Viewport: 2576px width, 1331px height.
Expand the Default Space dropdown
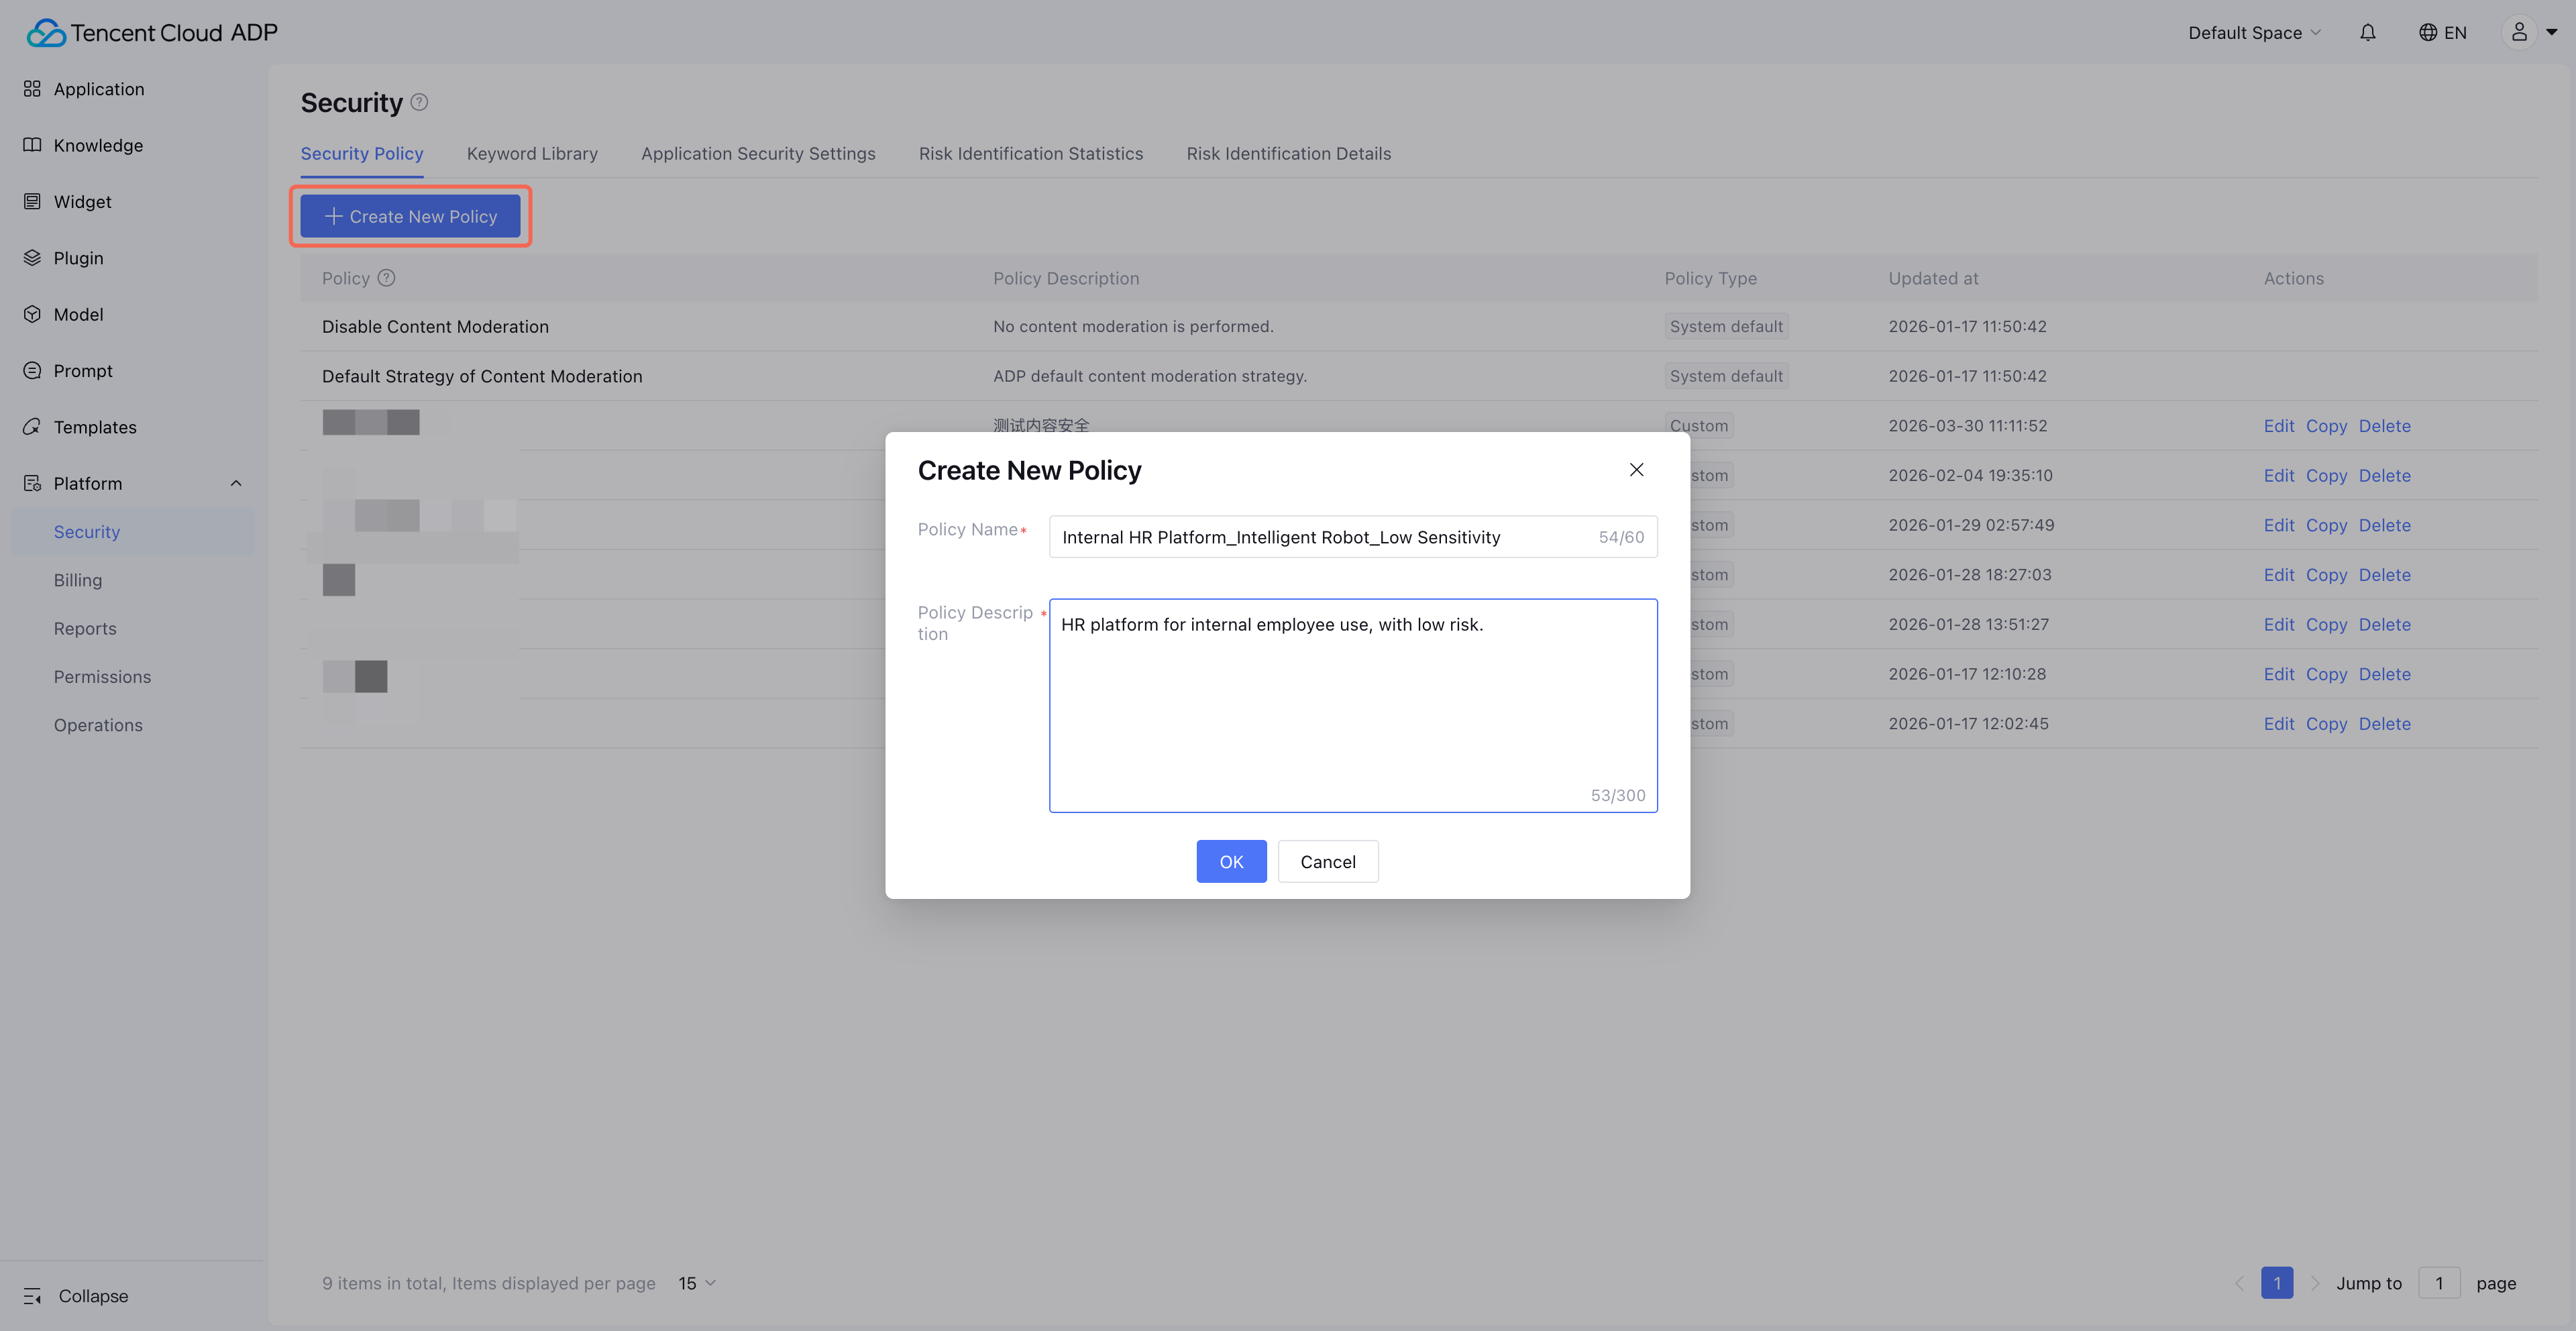point(2253,33)
